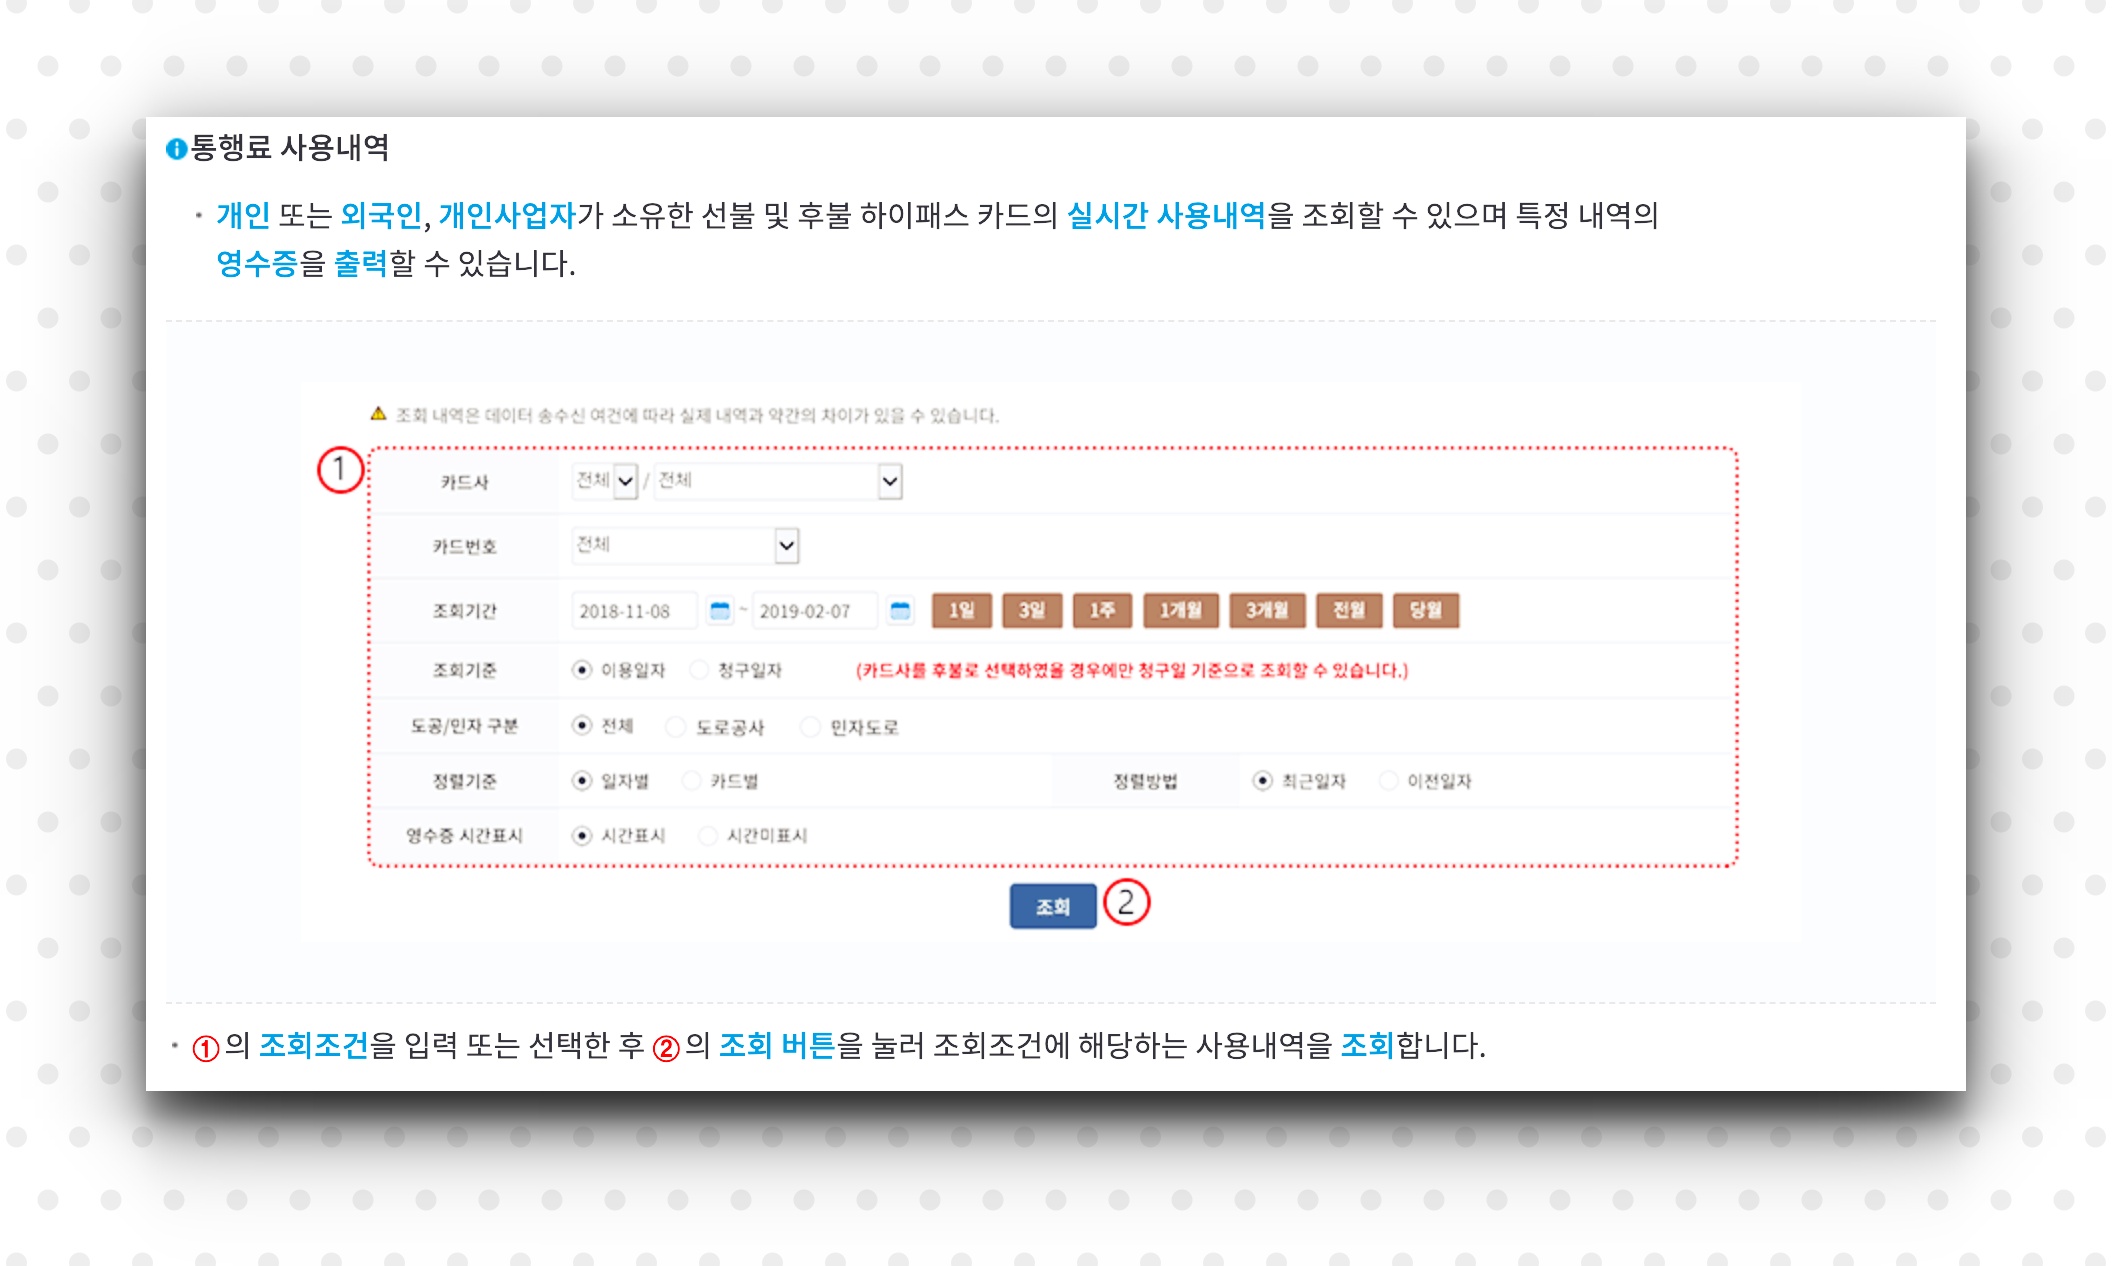Screen dimensions: 2112x1266
Task: Click the red circled number 1 marker
Action: point(339,470)
